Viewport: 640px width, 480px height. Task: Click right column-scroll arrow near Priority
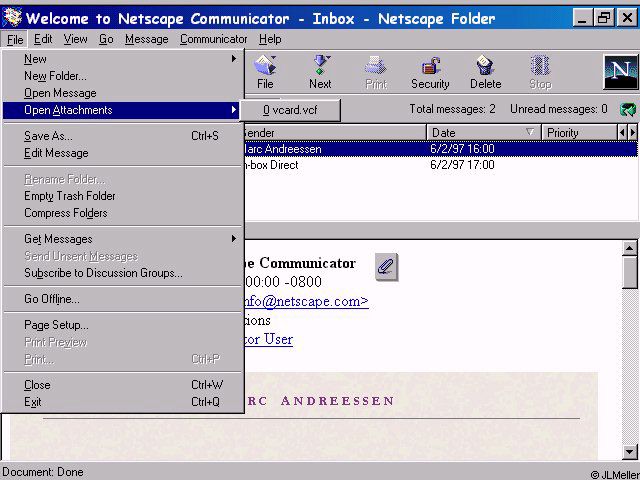[632, 133]
